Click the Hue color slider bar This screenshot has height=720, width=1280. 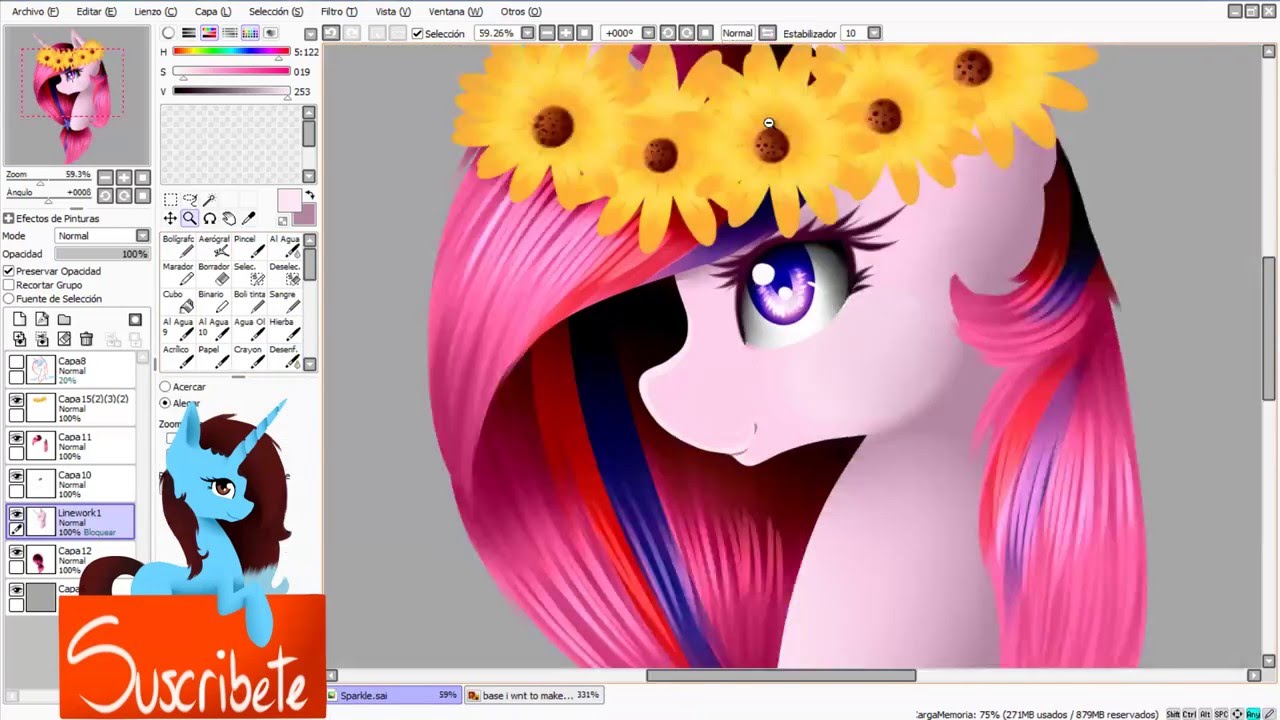(230, 51)
